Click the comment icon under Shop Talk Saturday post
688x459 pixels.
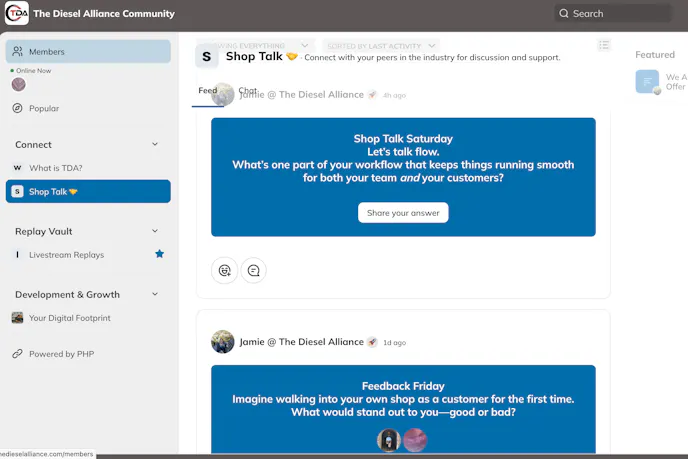tap(254, 270)
